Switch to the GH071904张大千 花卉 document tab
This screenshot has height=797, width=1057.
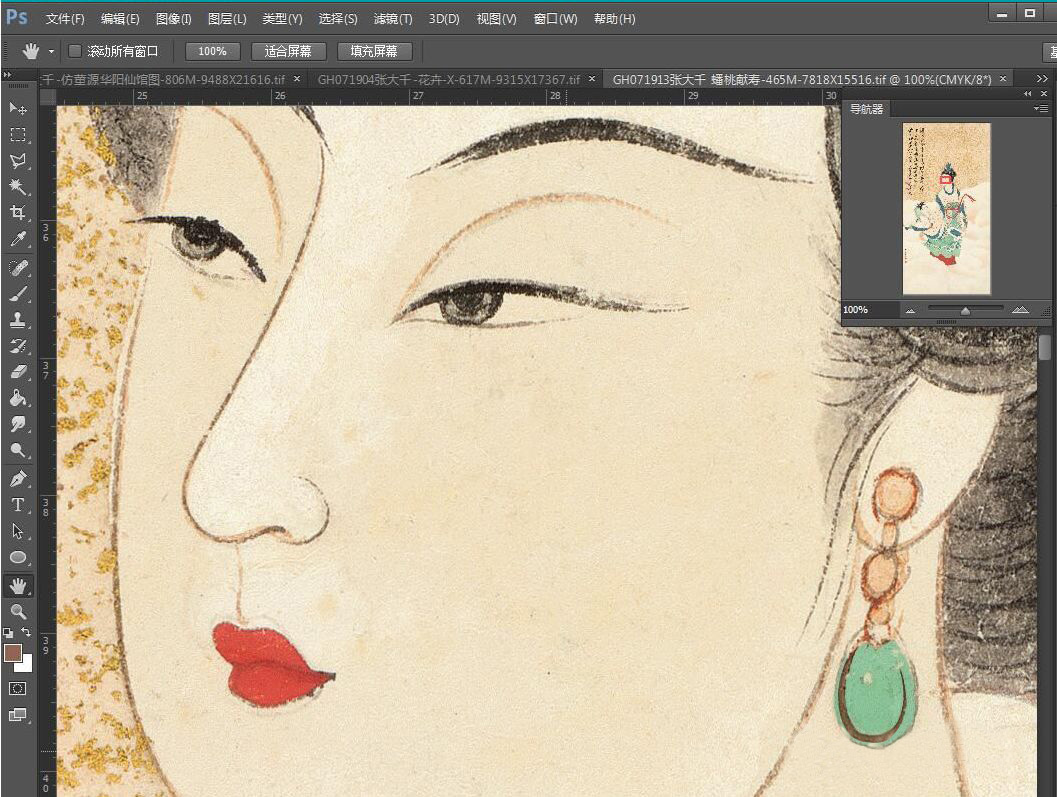tap(448, 80)
